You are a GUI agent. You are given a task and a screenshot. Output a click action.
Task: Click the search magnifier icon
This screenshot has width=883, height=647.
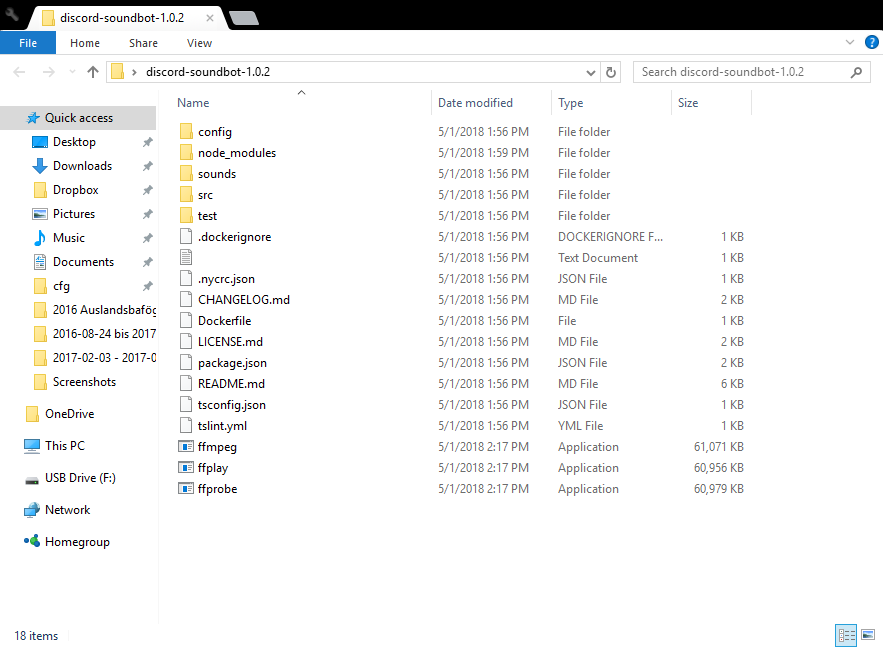click(x=856, y=72)
